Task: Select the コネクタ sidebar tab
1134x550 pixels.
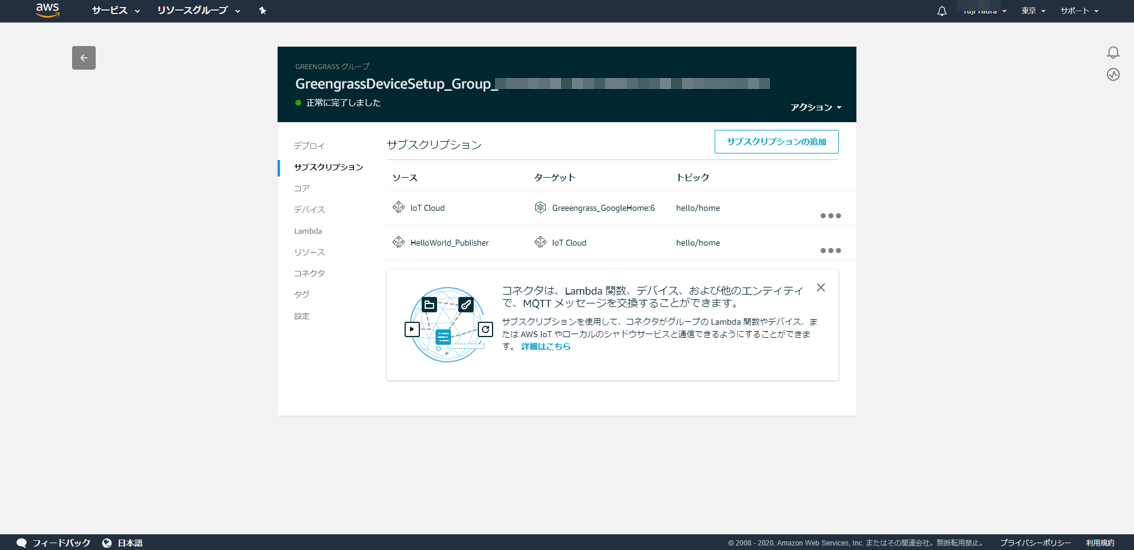Action: click(x=309, y=274)
